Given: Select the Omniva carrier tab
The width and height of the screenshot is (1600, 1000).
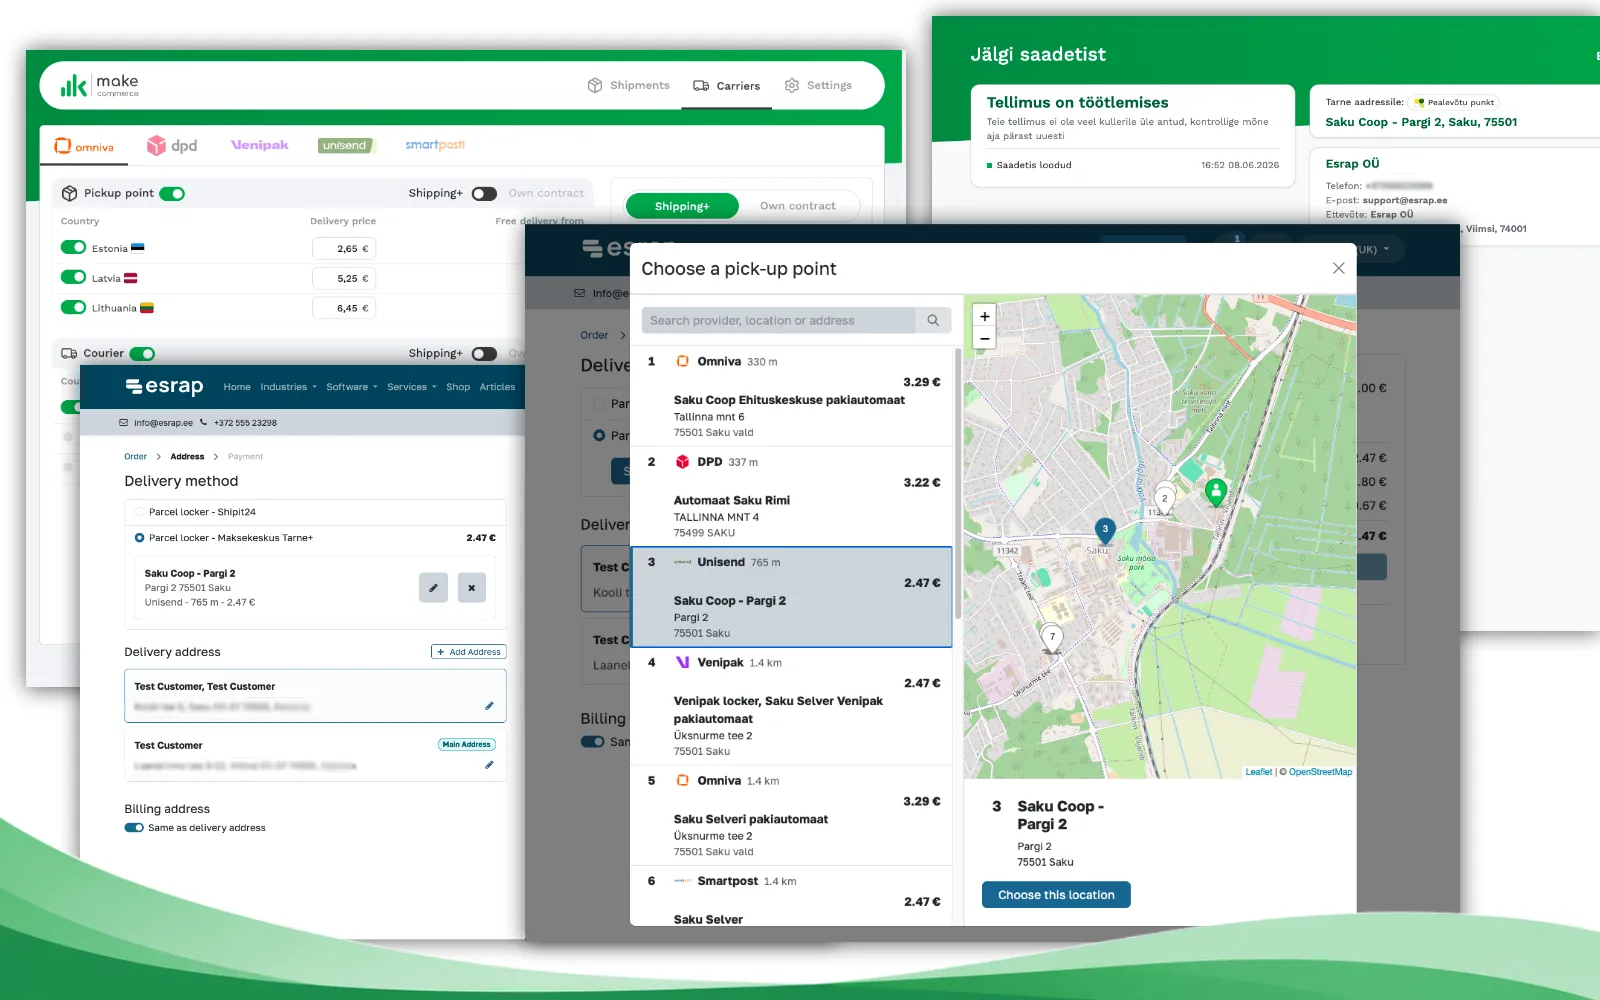Looking at the screenshot, I should pos(84,146).
